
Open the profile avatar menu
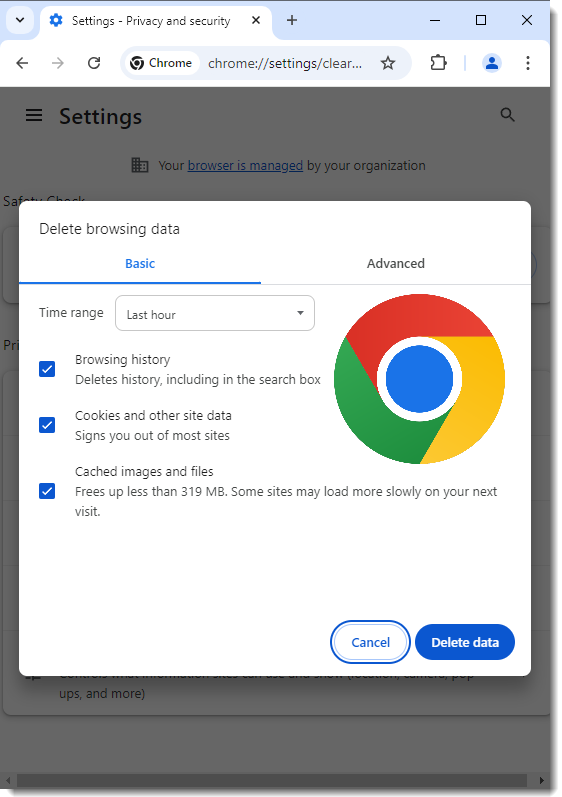point(491,63)
